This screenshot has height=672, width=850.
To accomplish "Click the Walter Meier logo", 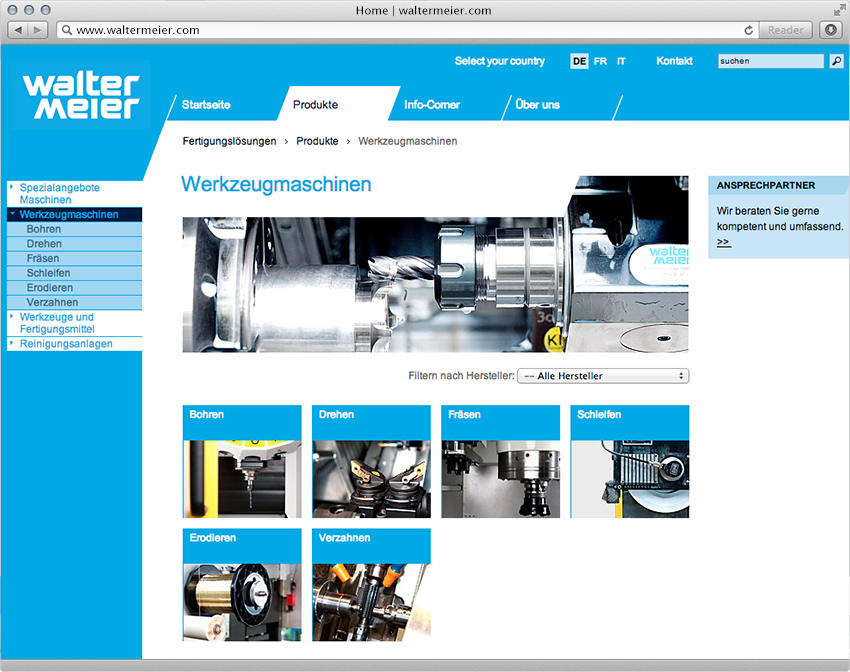I will click(x=81, y=95).
